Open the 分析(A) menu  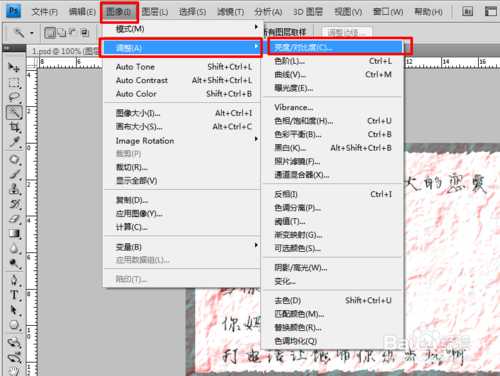point(268,12)
